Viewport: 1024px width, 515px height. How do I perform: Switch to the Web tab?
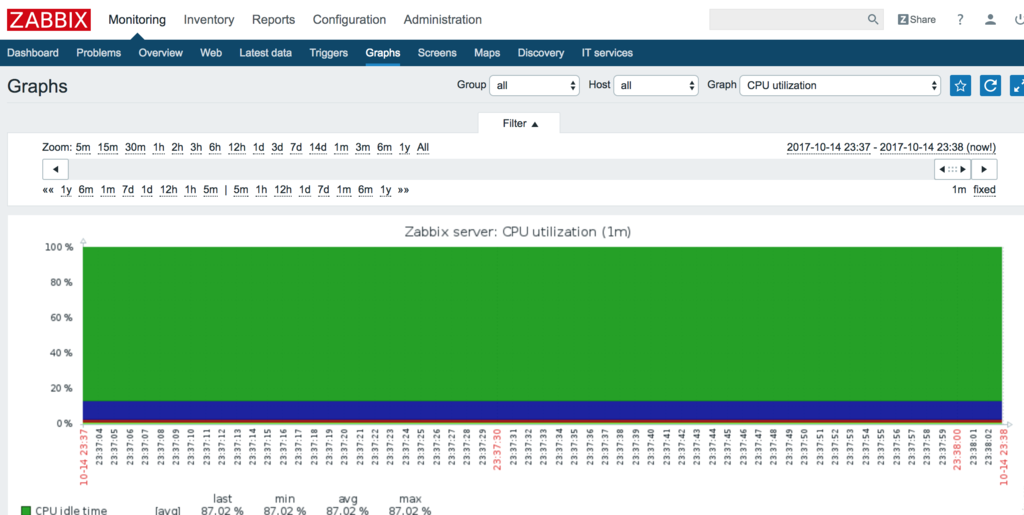click(211, 53)
